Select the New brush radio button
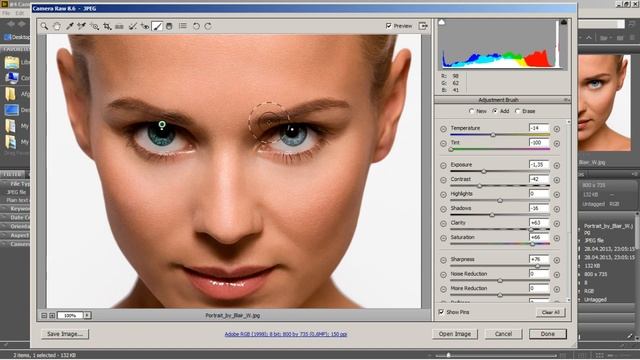Viewport: 640px width, 360px height. [x=471, y=111]
